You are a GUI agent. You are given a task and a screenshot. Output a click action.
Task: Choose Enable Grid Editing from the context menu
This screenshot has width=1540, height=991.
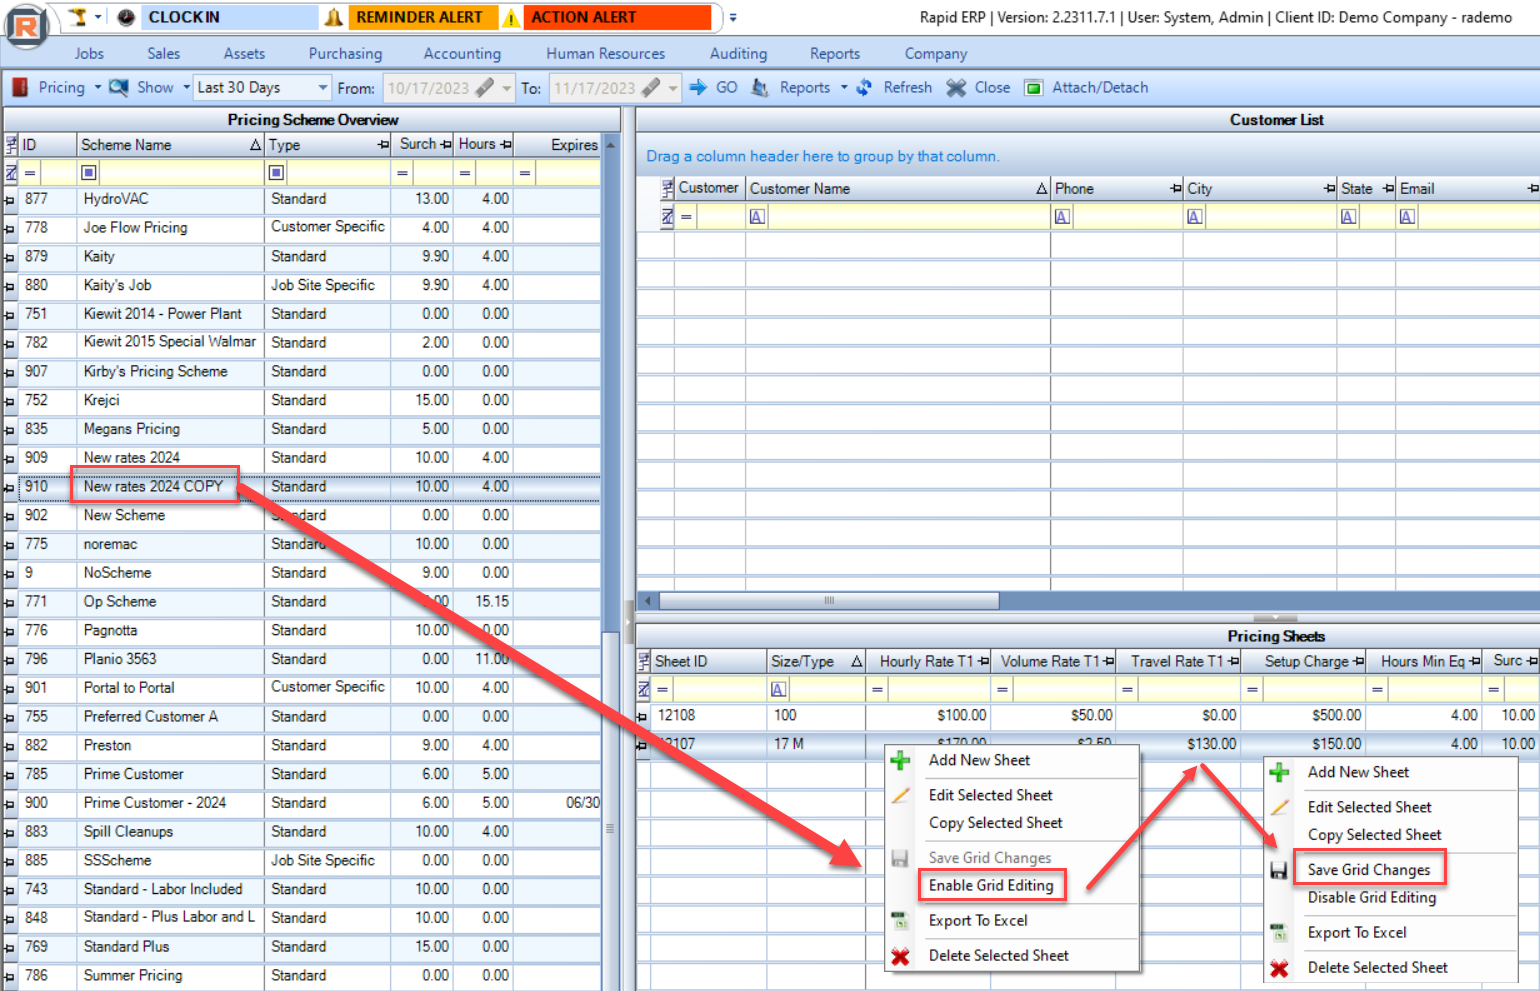click(991, 886)
